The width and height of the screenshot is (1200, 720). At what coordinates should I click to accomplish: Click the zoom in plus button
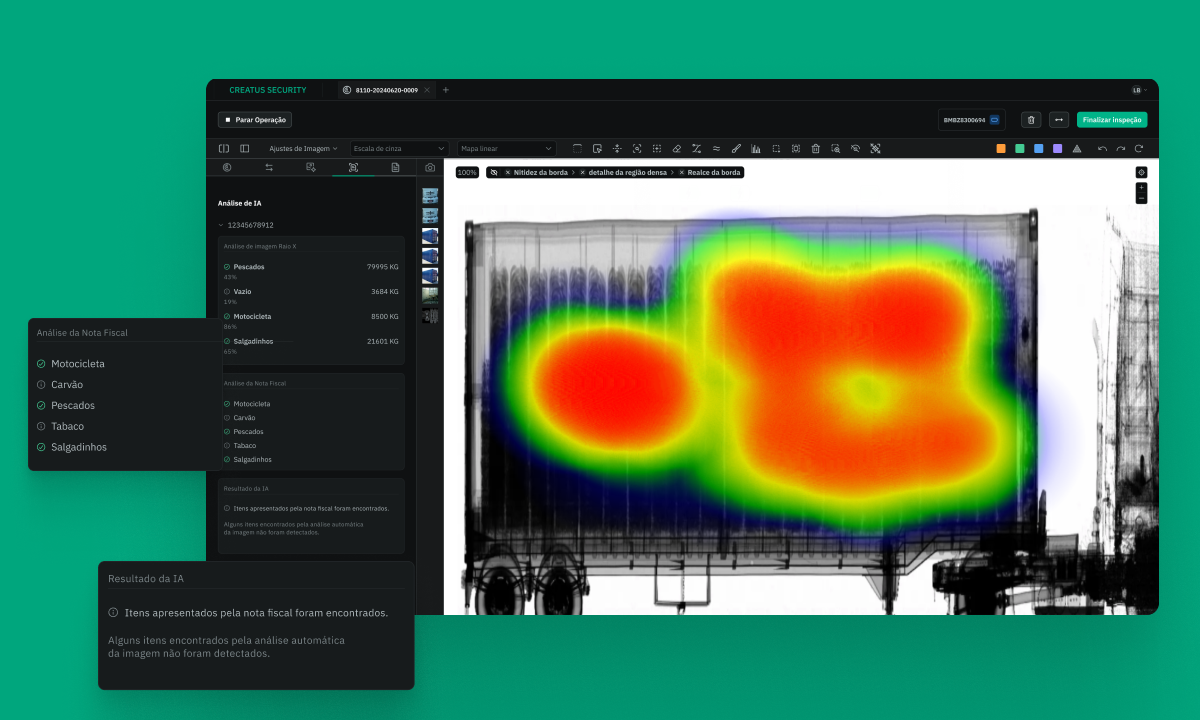[x=1141, y=187]
